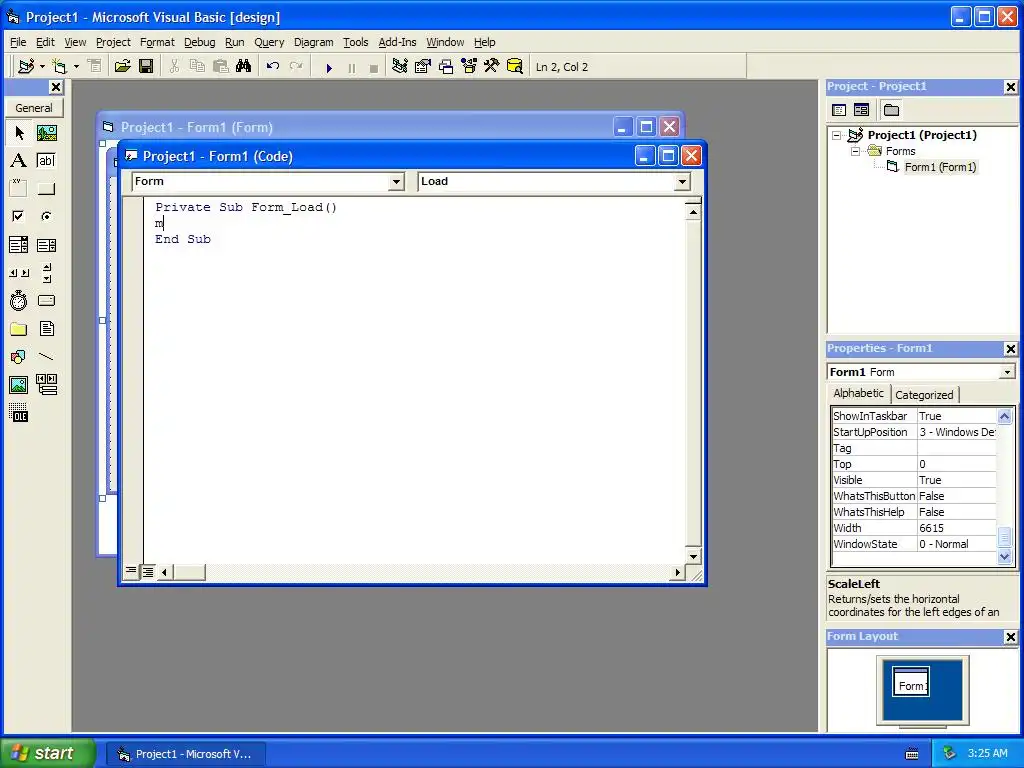Select the General toolbox tab
Screen dimensions: 1024x768
pos(34,108)
